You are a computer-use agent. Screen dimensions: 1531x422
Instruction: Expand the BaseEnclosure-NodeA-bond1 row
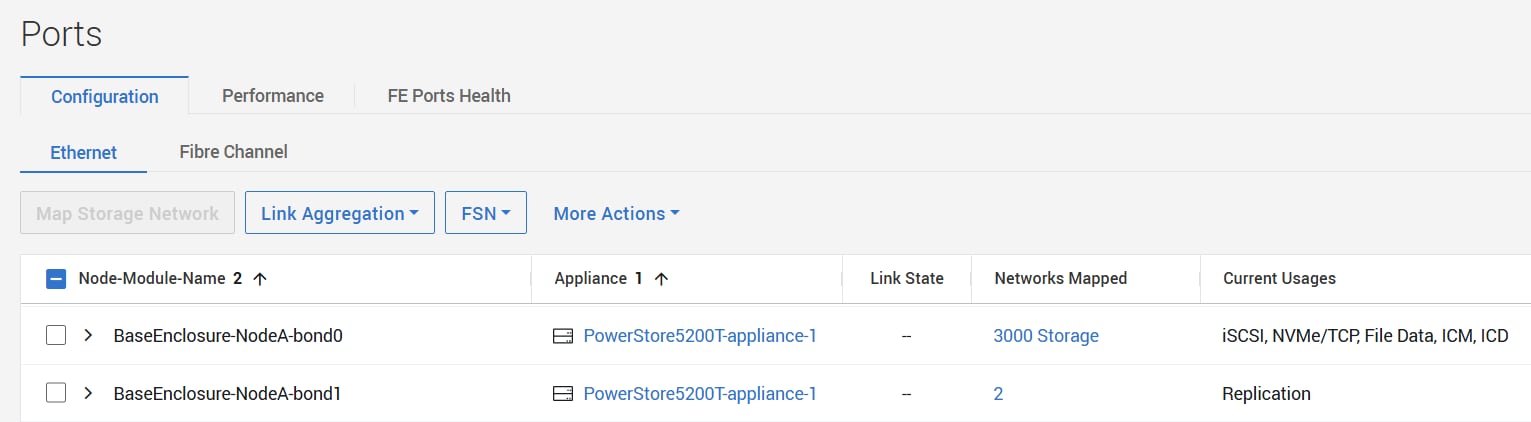coord(88,394)
